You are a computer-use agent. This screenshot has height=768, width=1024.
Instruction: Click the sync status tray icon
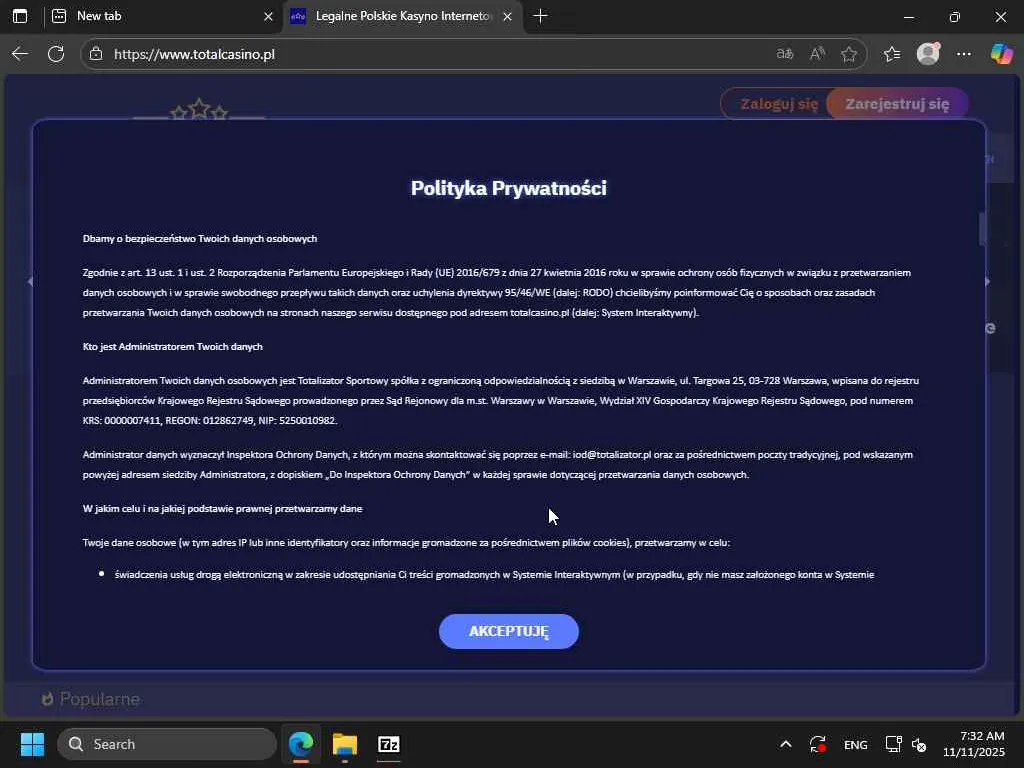click(818, 744)
